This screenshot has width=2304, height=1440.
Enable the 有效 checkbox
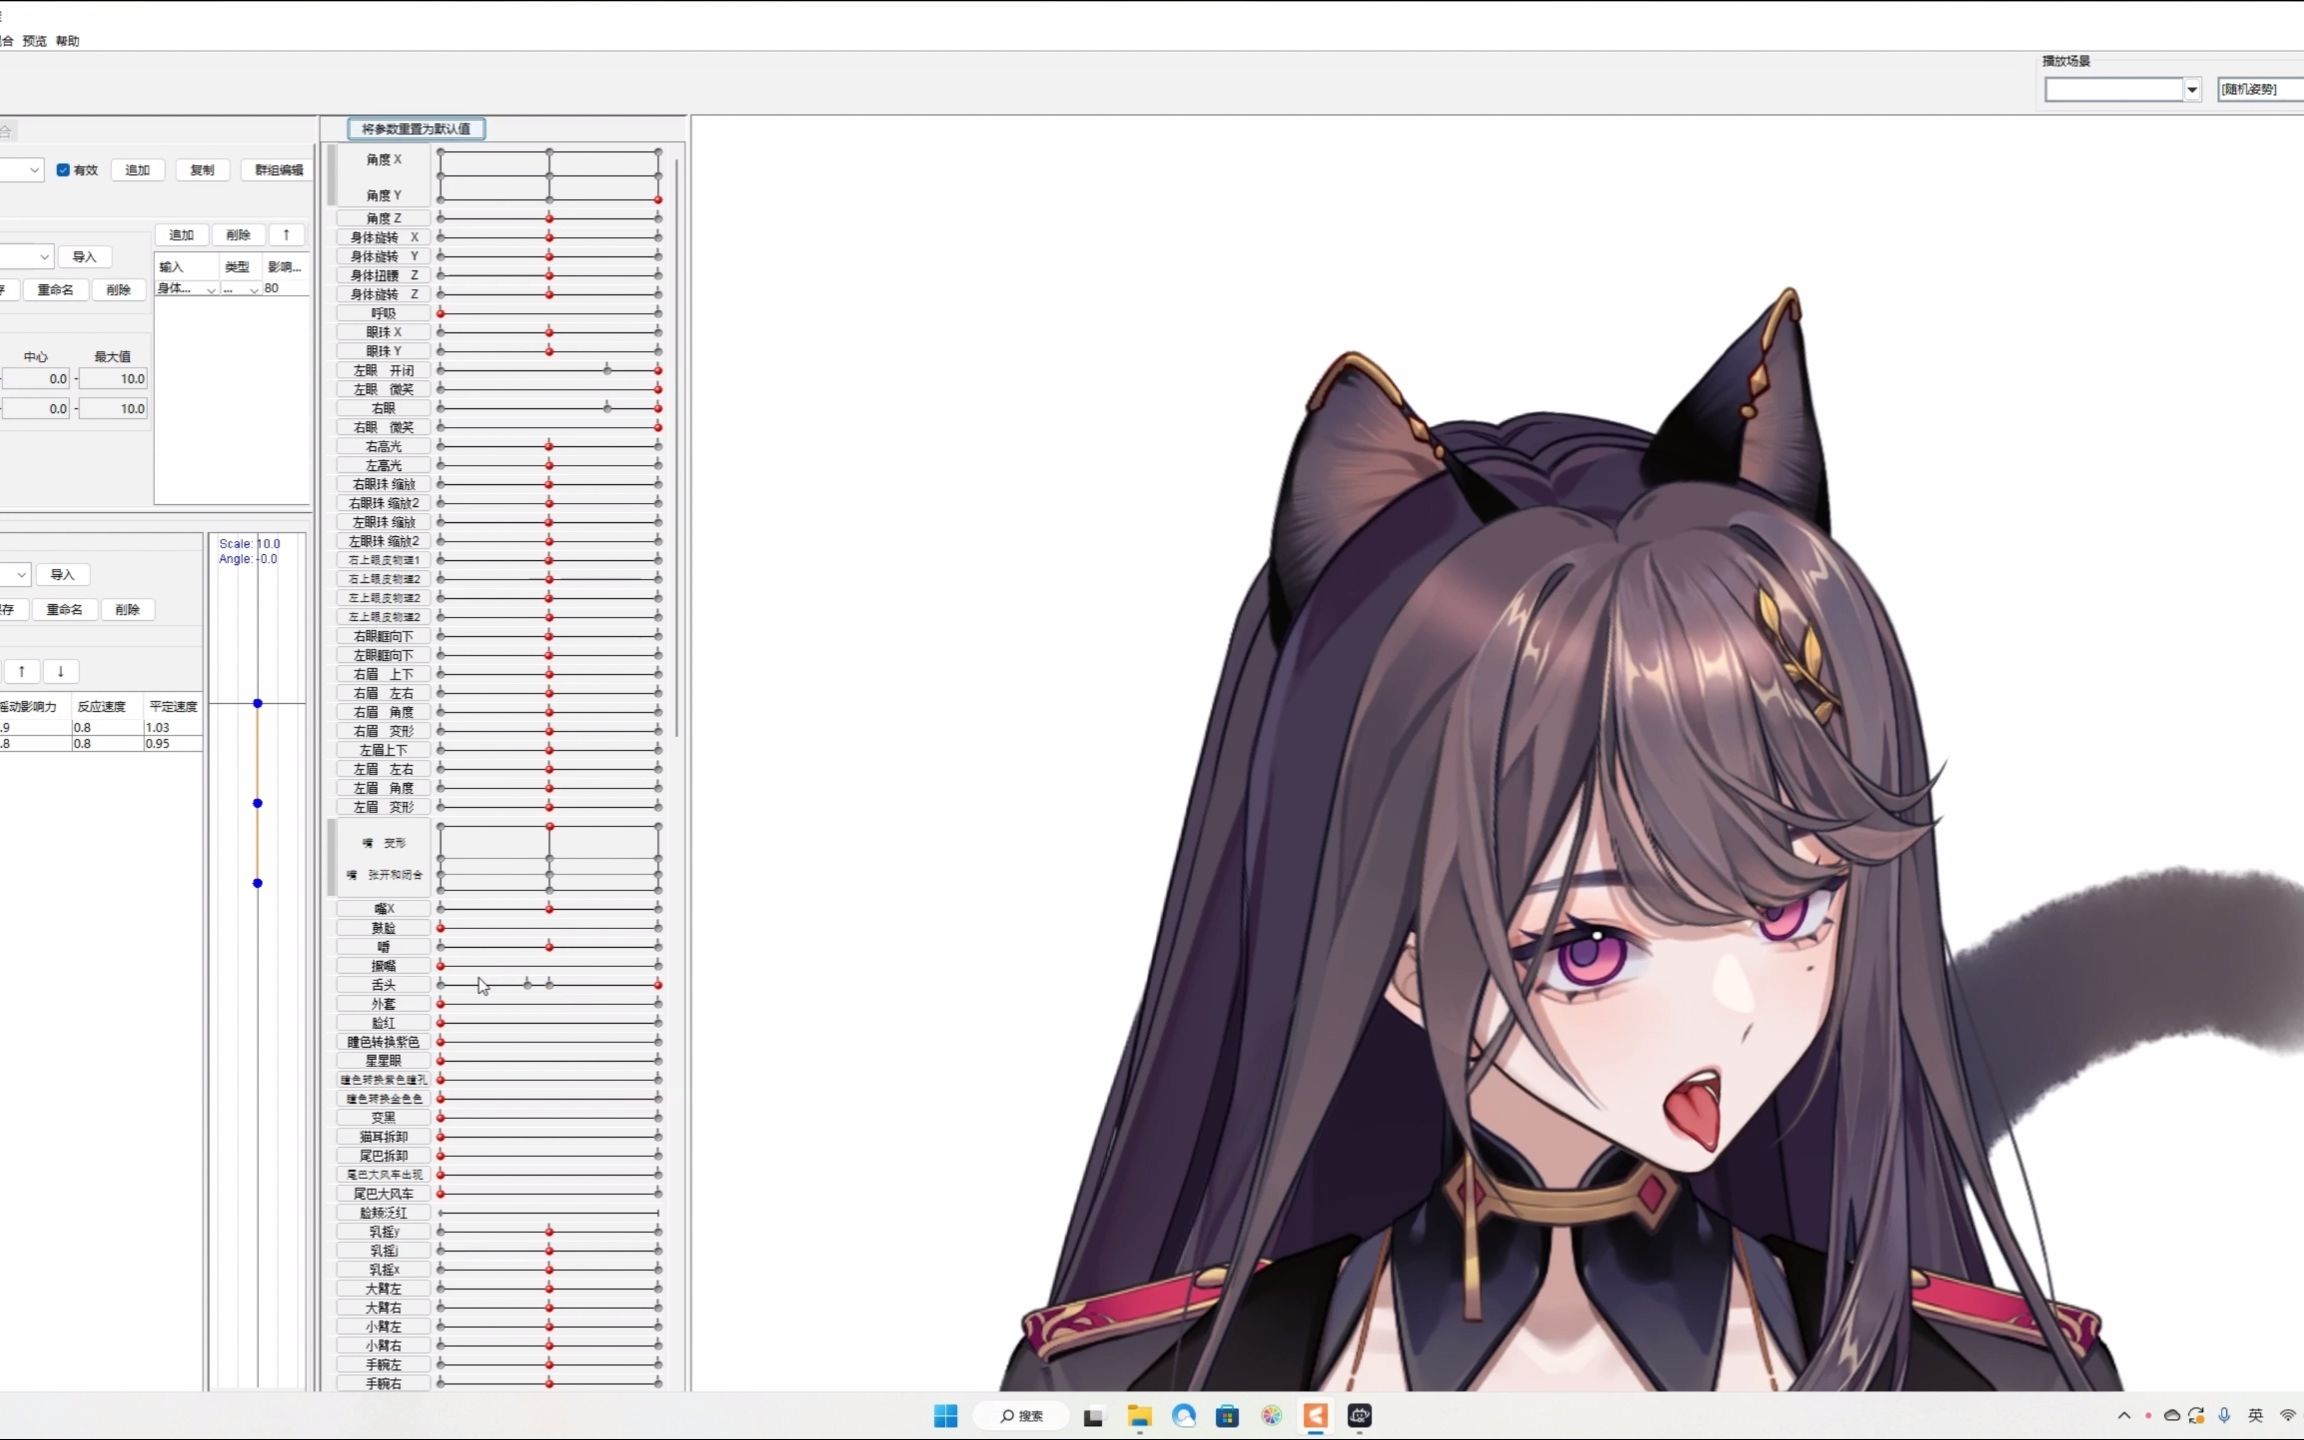point(64,169)
